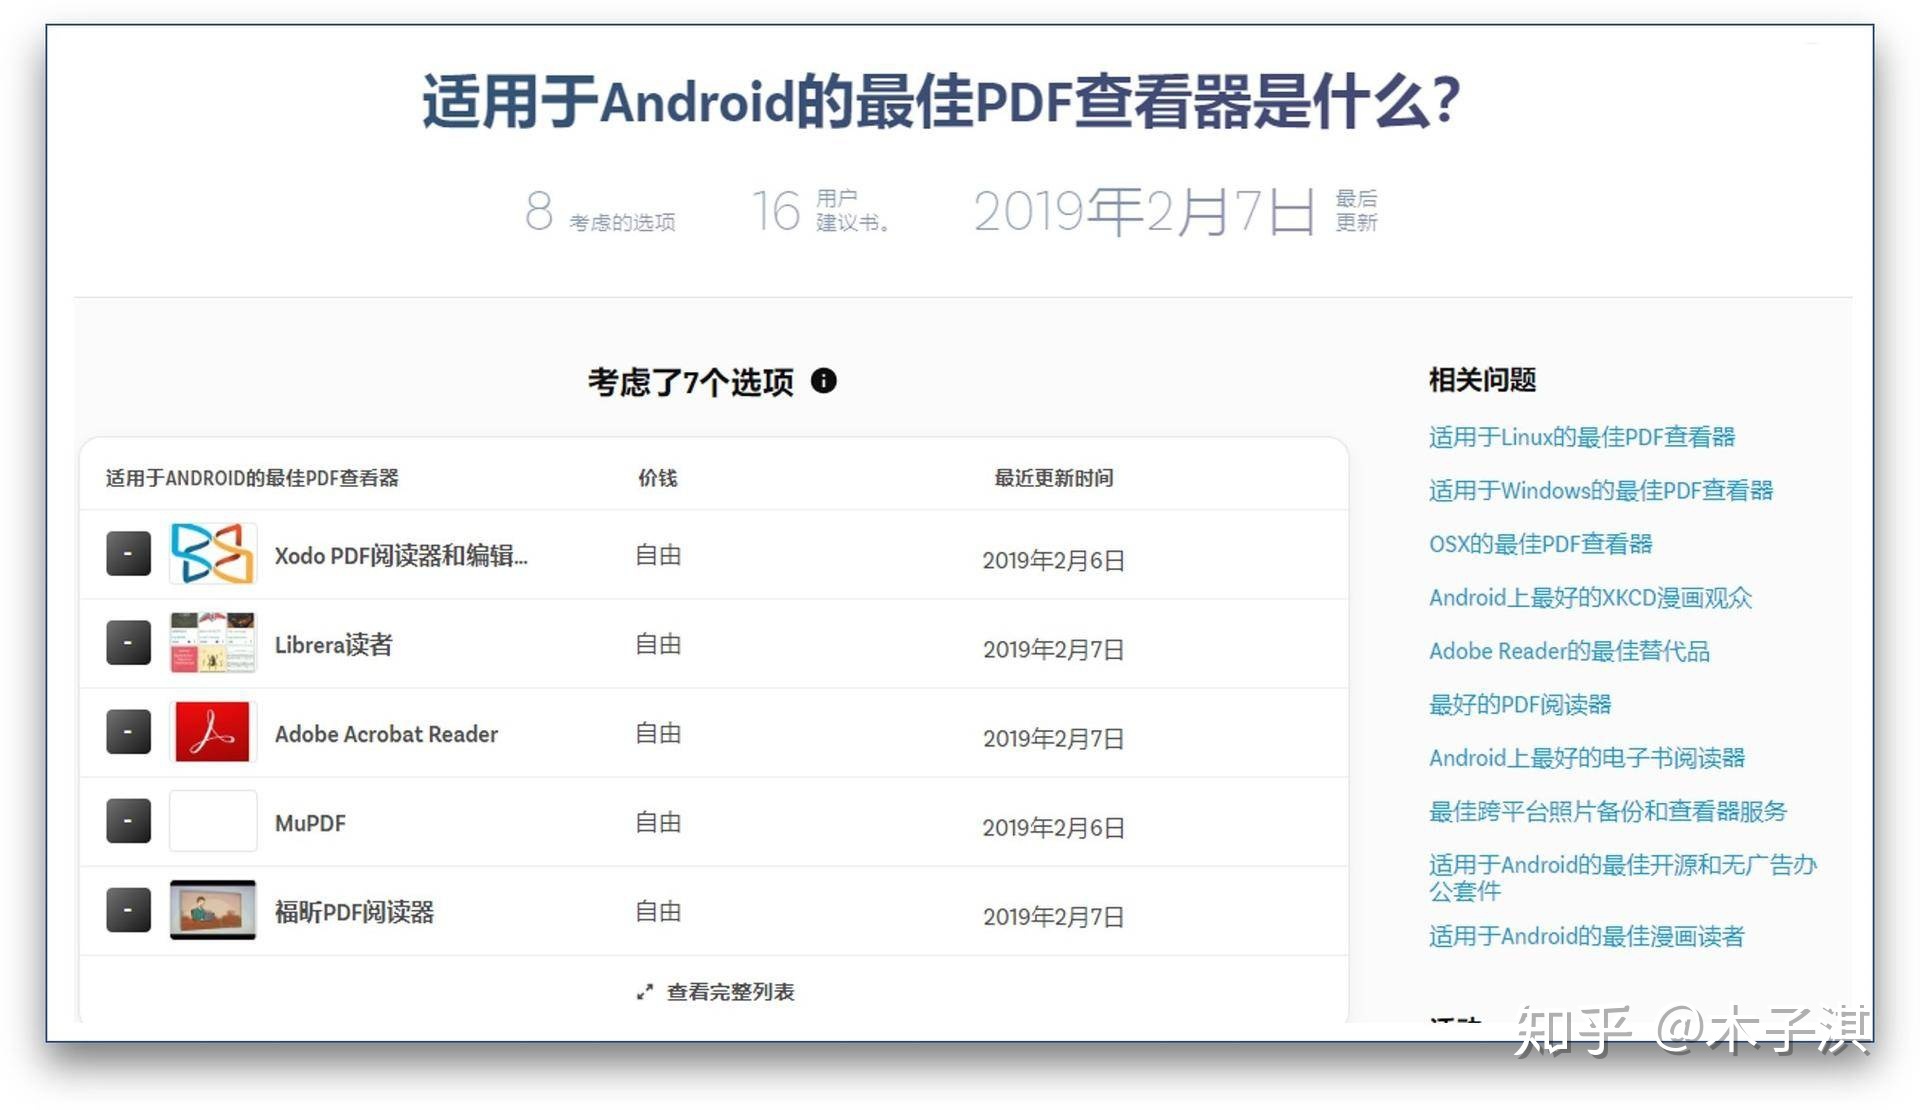Toggle the dark square button beside 福昕PDF阅读器

[128, 910]
